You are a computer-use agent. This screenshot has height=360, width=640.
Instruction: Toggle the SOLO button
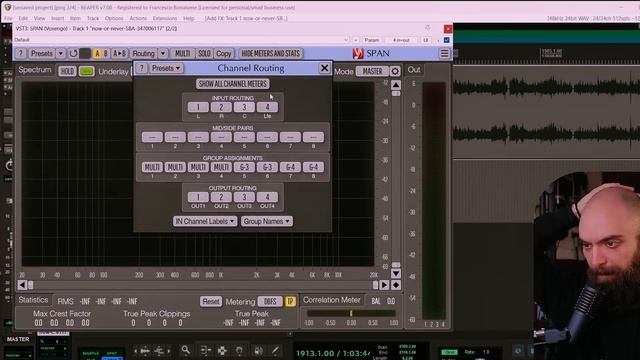204,53
